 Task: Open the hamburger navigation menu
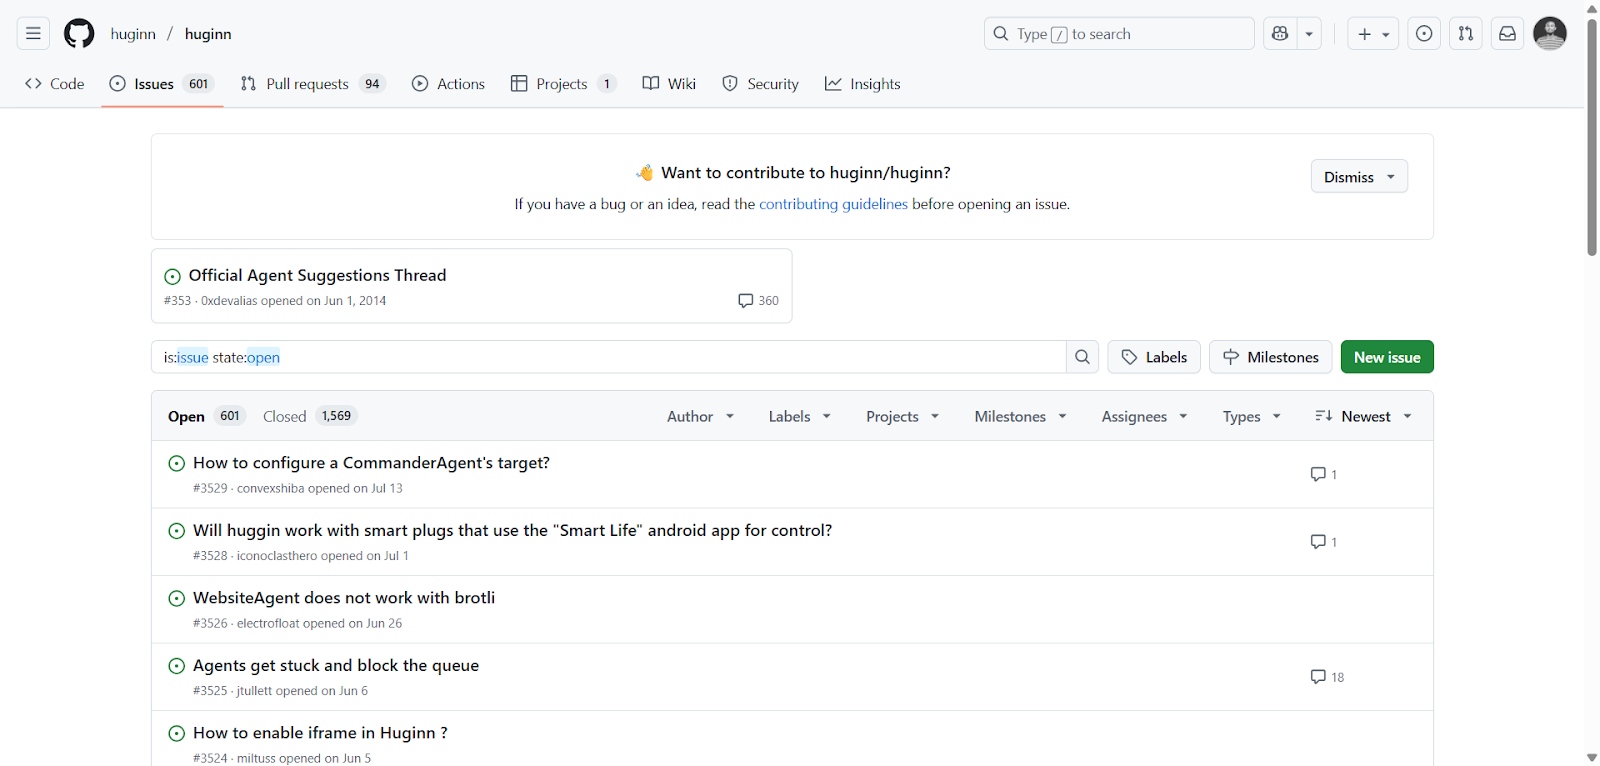pos(33,33)
